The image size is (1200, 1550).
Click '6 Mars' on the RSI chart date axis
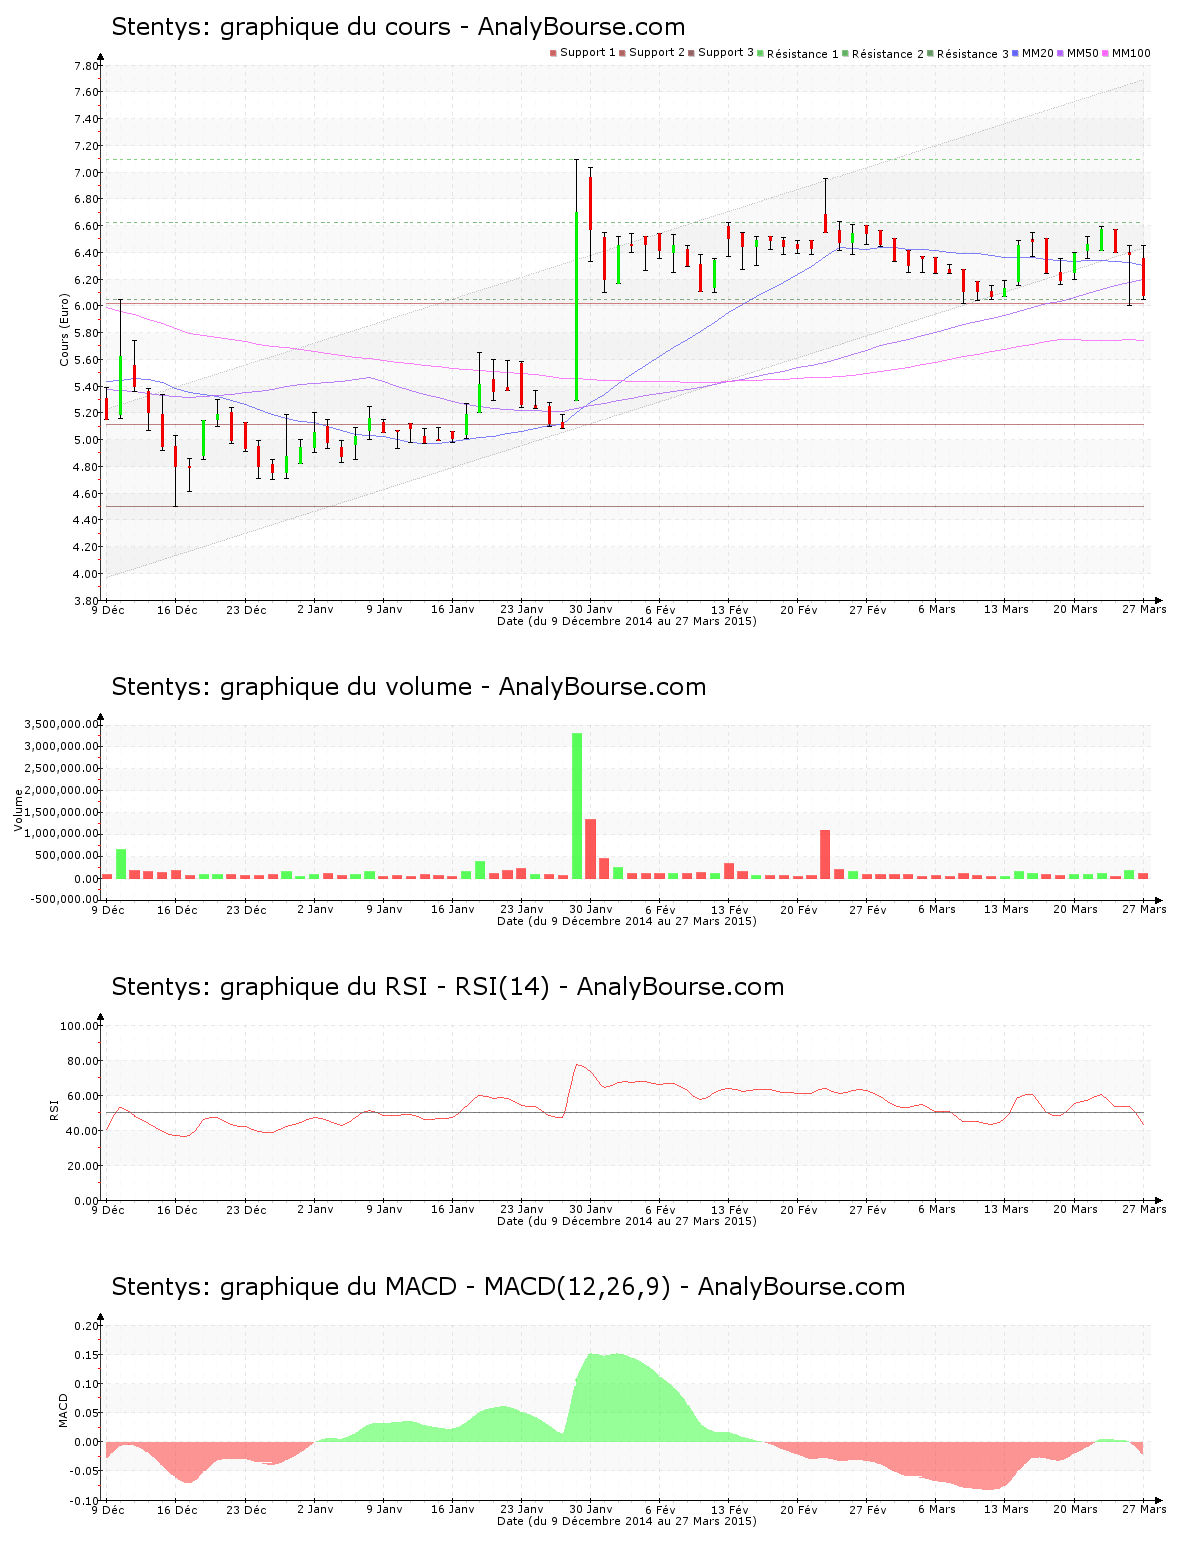(x=937, y=1209)
